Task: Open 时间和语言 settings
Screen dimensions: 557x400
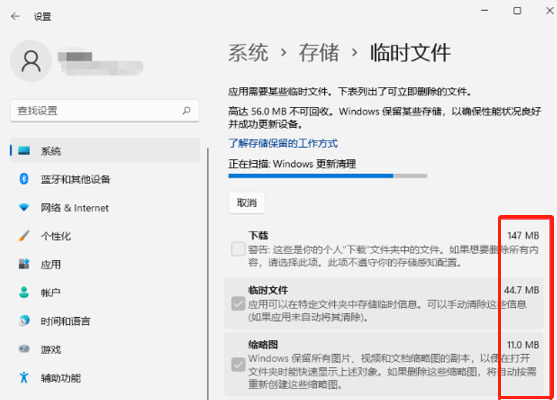Action: pos(105,321)
